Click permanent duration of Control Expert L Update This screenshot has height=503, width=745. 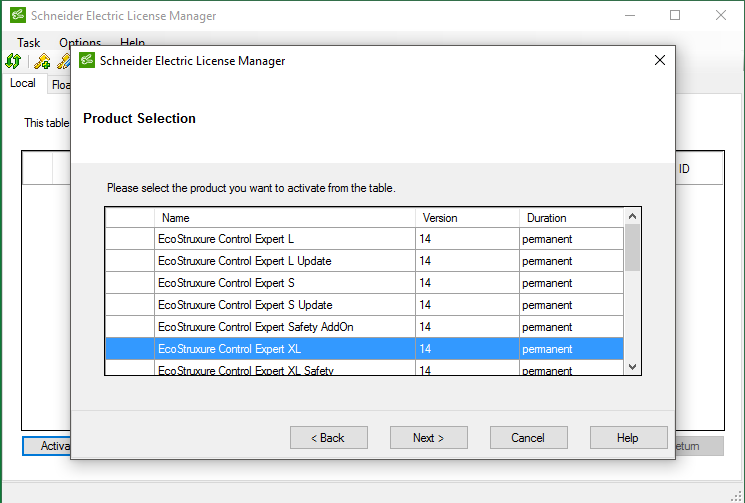click(x=571, y=261)
